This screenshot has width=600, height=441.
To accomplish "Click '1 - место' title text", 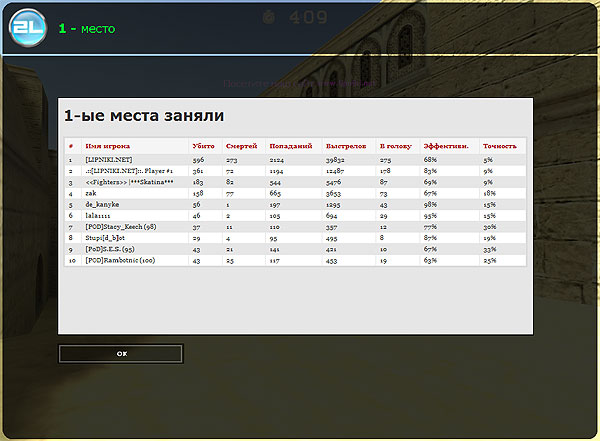I will (86, 29).
